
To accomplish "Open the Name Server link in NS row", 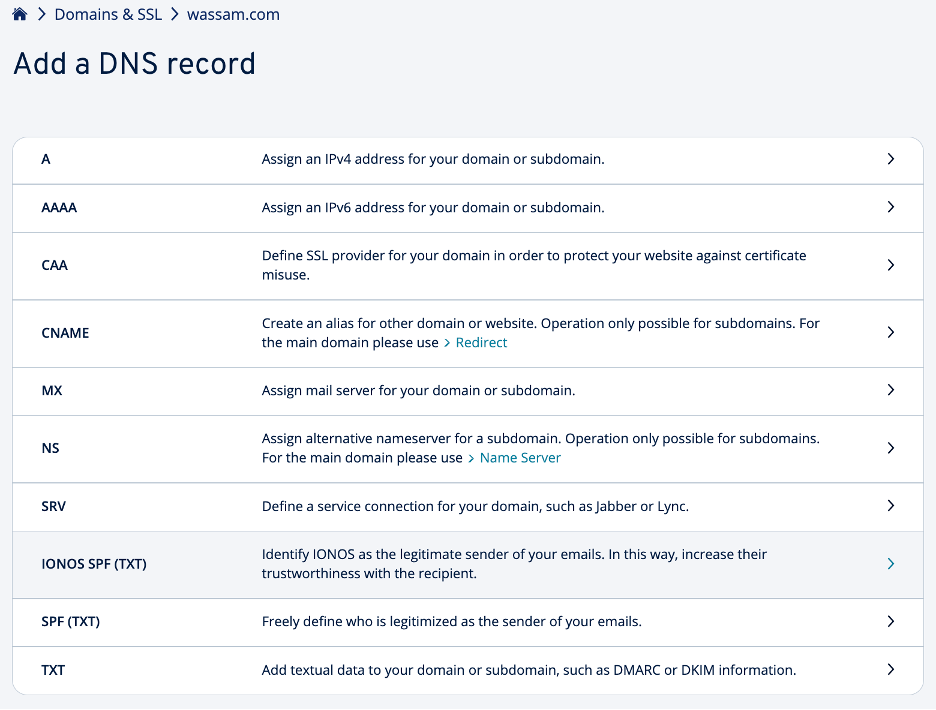I will pos(520,458).
